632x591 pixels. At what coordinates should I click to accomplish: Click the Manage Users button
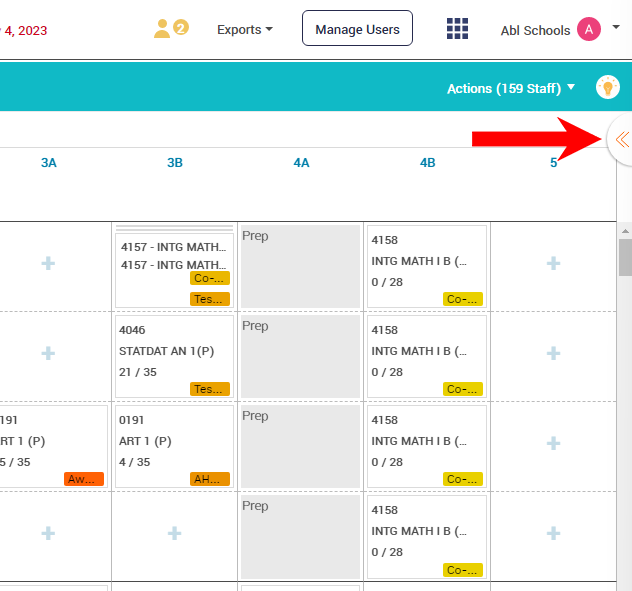click(357, 29)
